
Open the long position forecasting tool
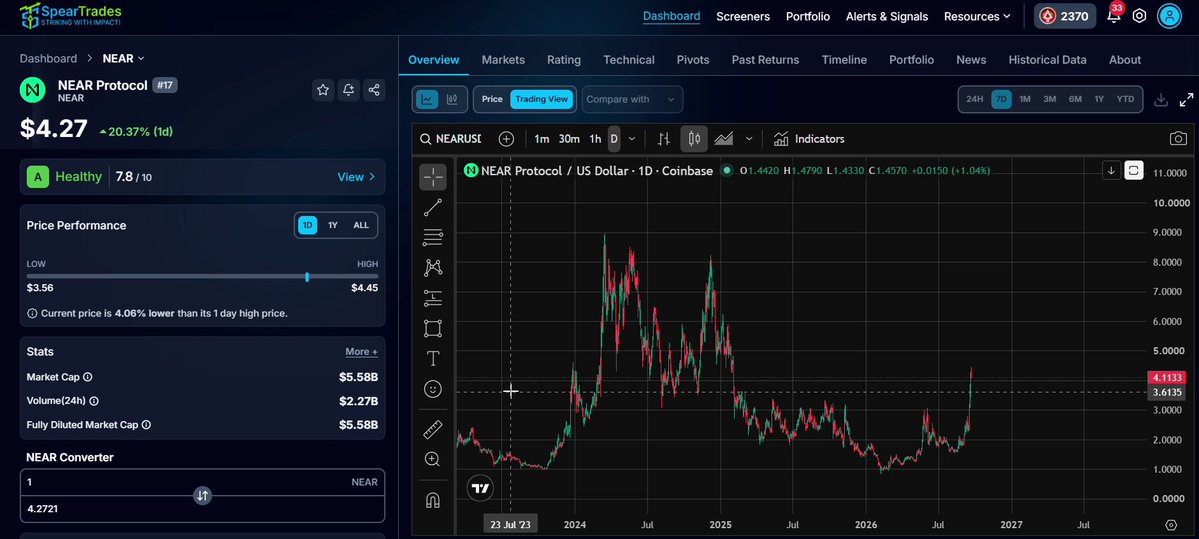433,298
